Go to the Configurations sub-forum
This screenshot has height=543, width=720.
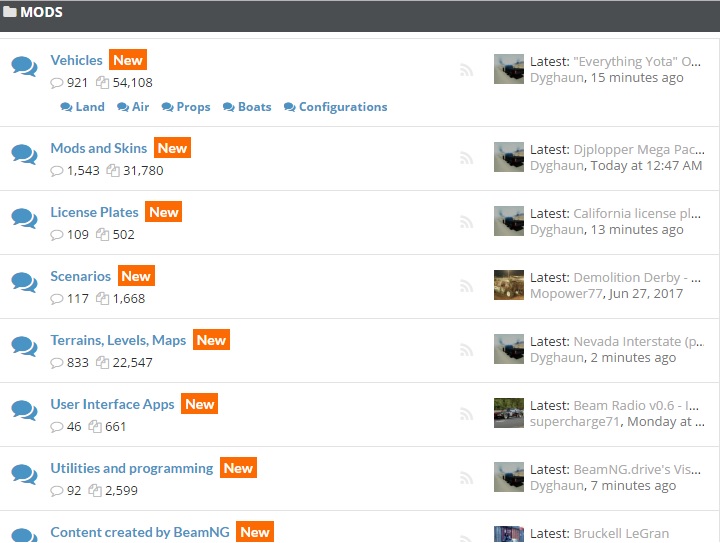[x=336, y=107]
